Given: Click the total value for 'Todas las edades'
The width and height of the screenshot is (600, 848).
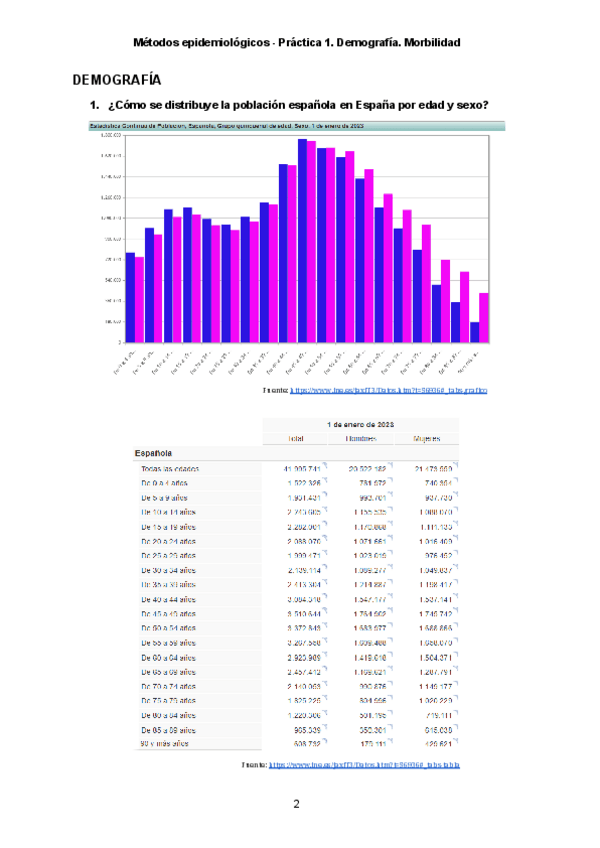Looking at the screenshot, I should (x=301, y=468).
